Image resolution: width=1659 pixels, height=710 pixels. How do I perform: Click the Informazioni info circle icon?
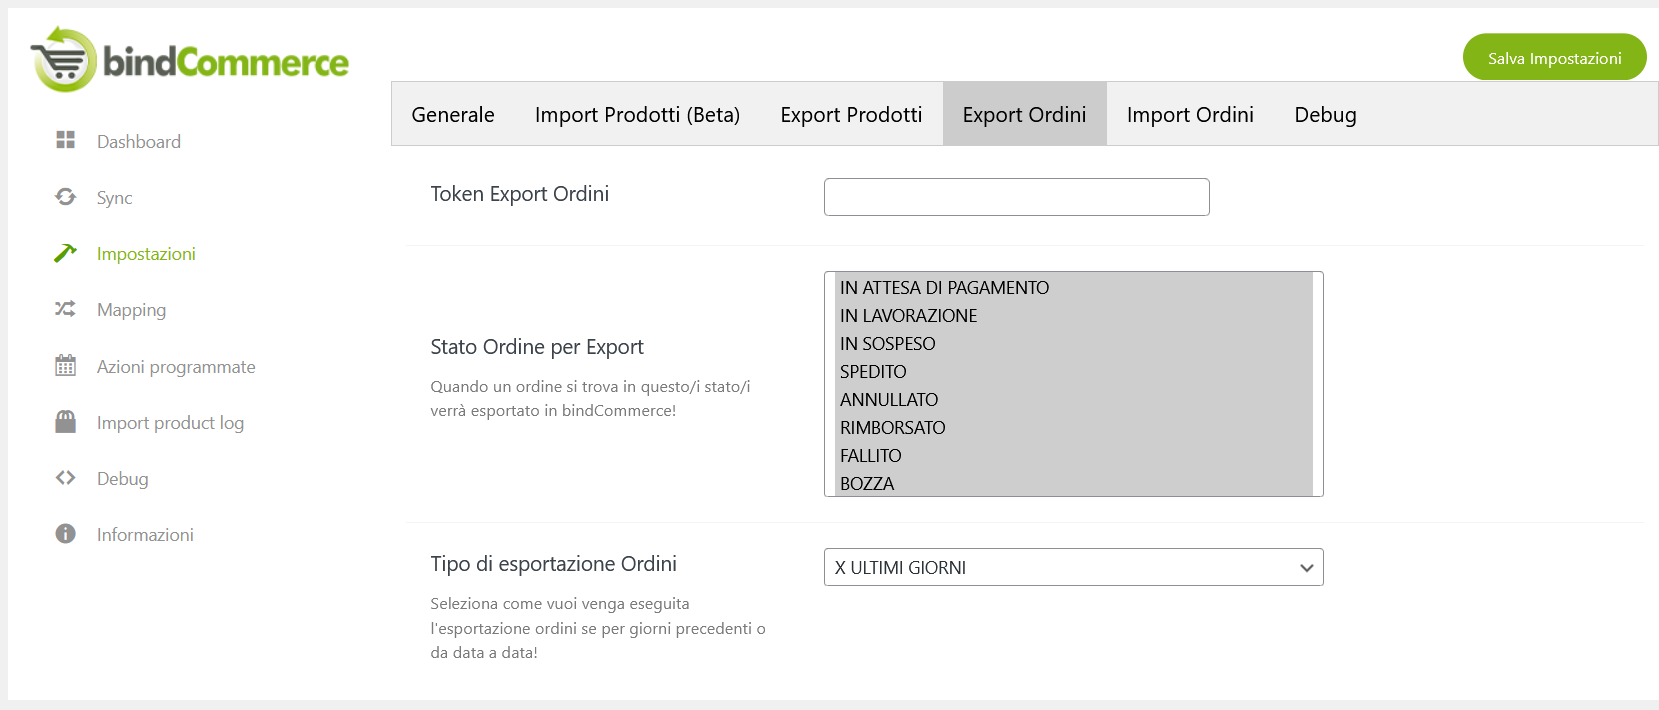tap(66, 534)
